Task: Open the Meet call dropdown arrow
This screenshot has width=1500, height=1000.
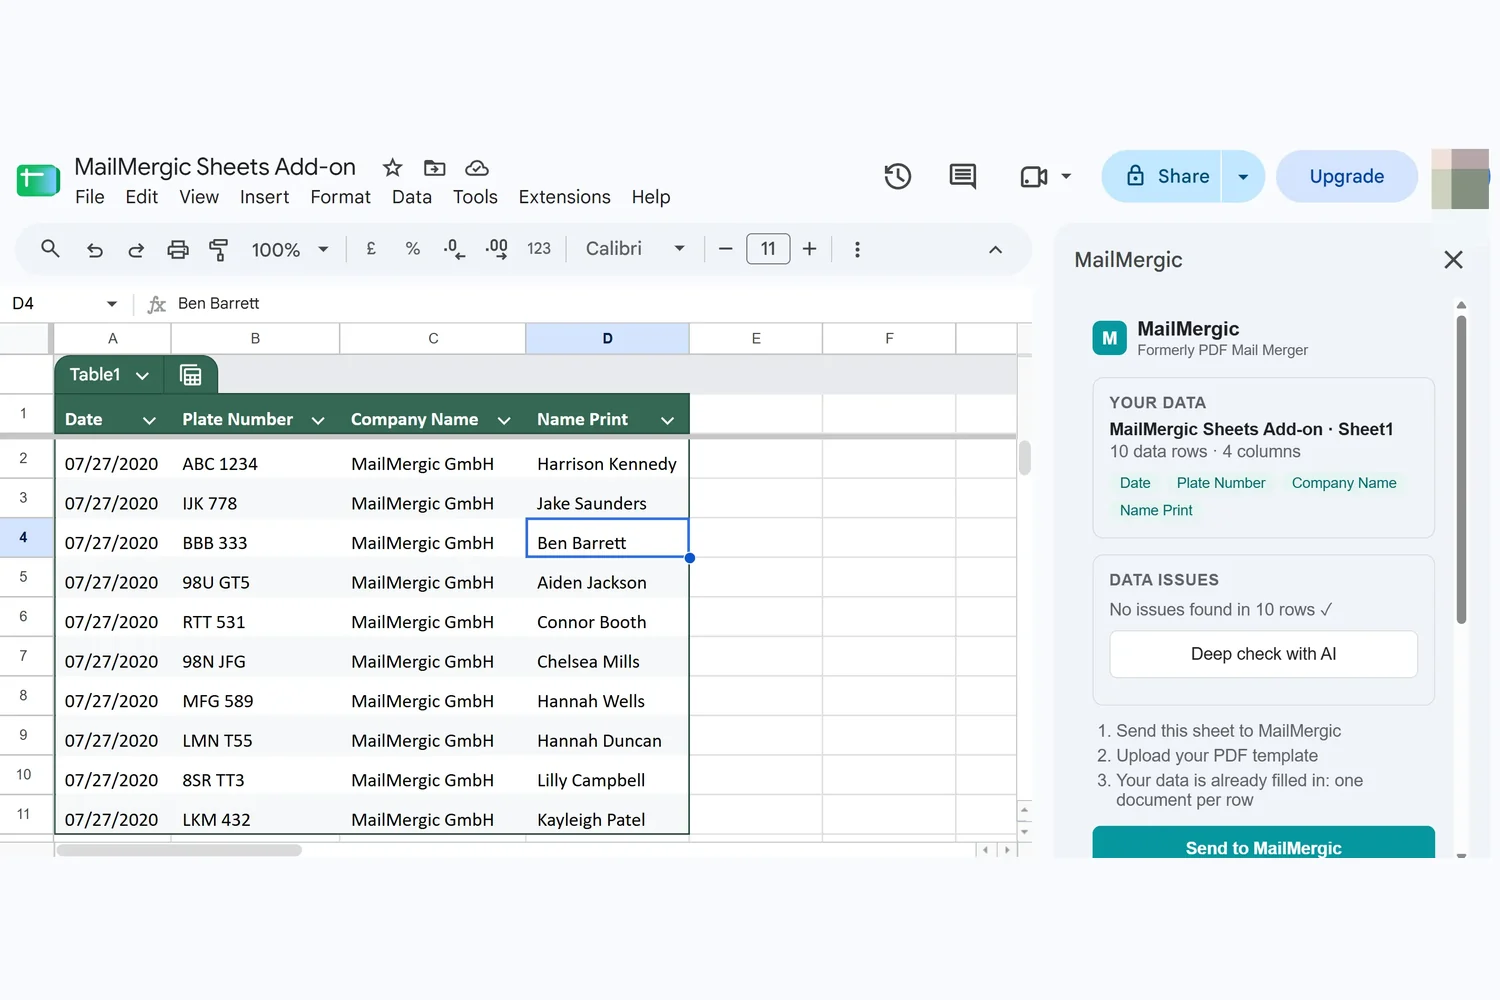Action: tap(1066, 177)
